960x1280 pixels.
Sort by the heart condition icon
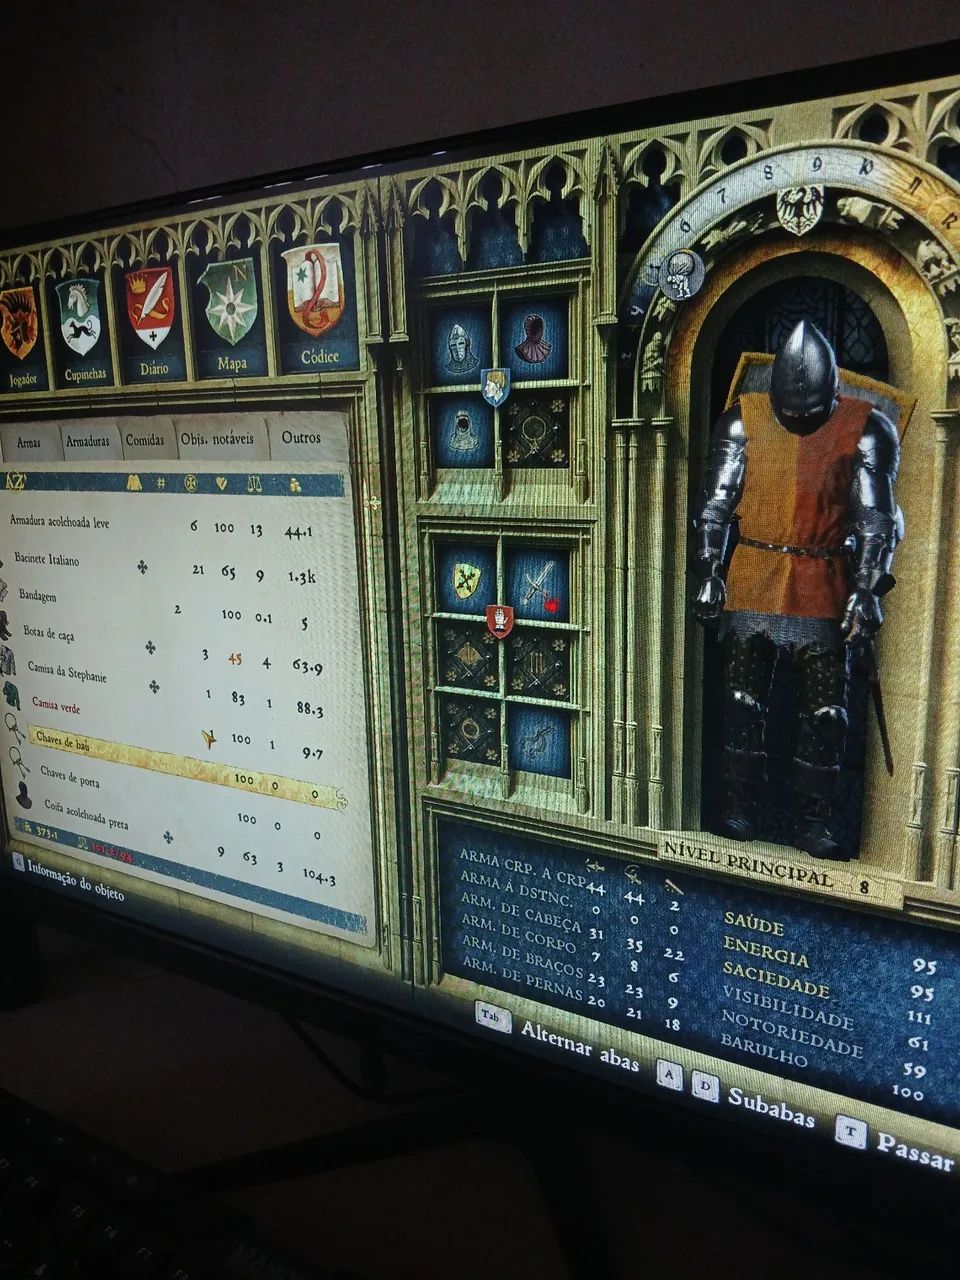tap(222, 483)
